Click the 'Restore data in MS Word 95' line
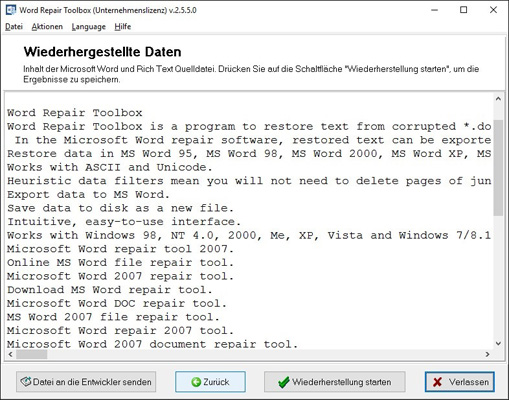509x400 pixels. [x=249, y=153]
